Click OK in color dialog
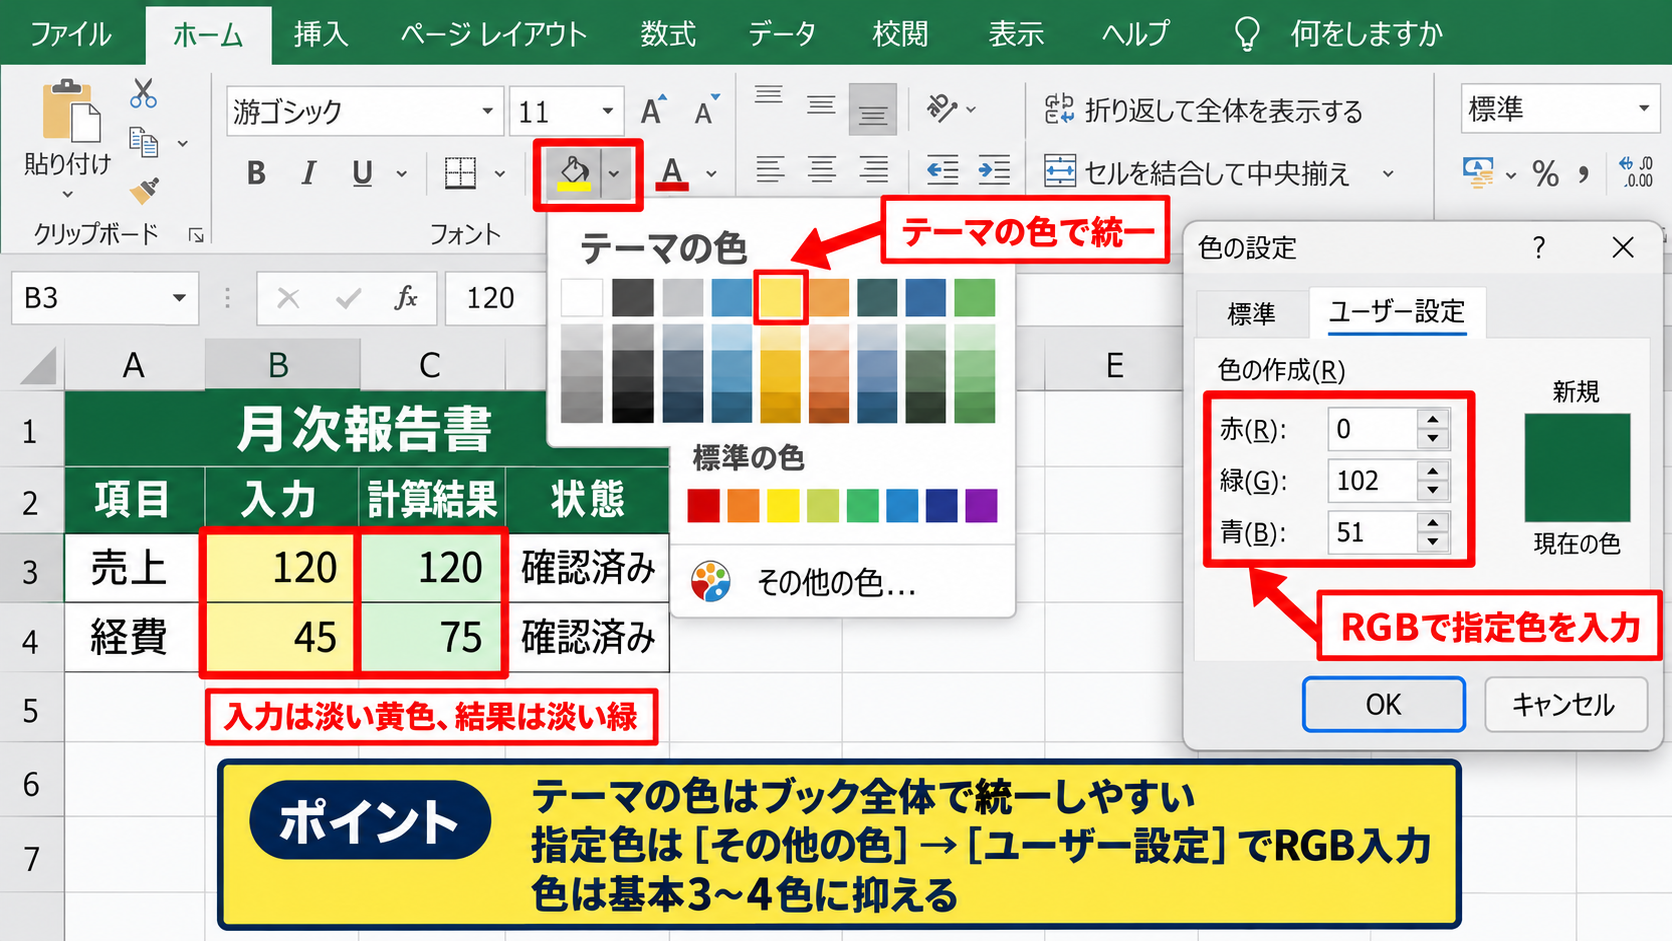 click(1384, 705)
